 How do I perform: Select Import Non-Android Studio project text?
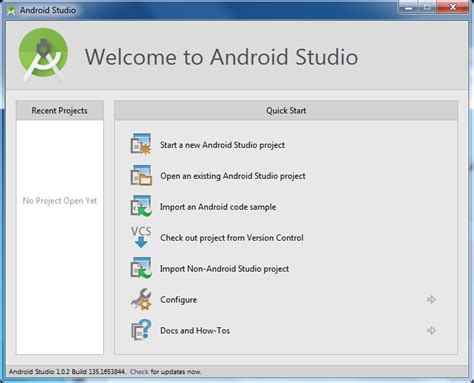coord(224,269)
